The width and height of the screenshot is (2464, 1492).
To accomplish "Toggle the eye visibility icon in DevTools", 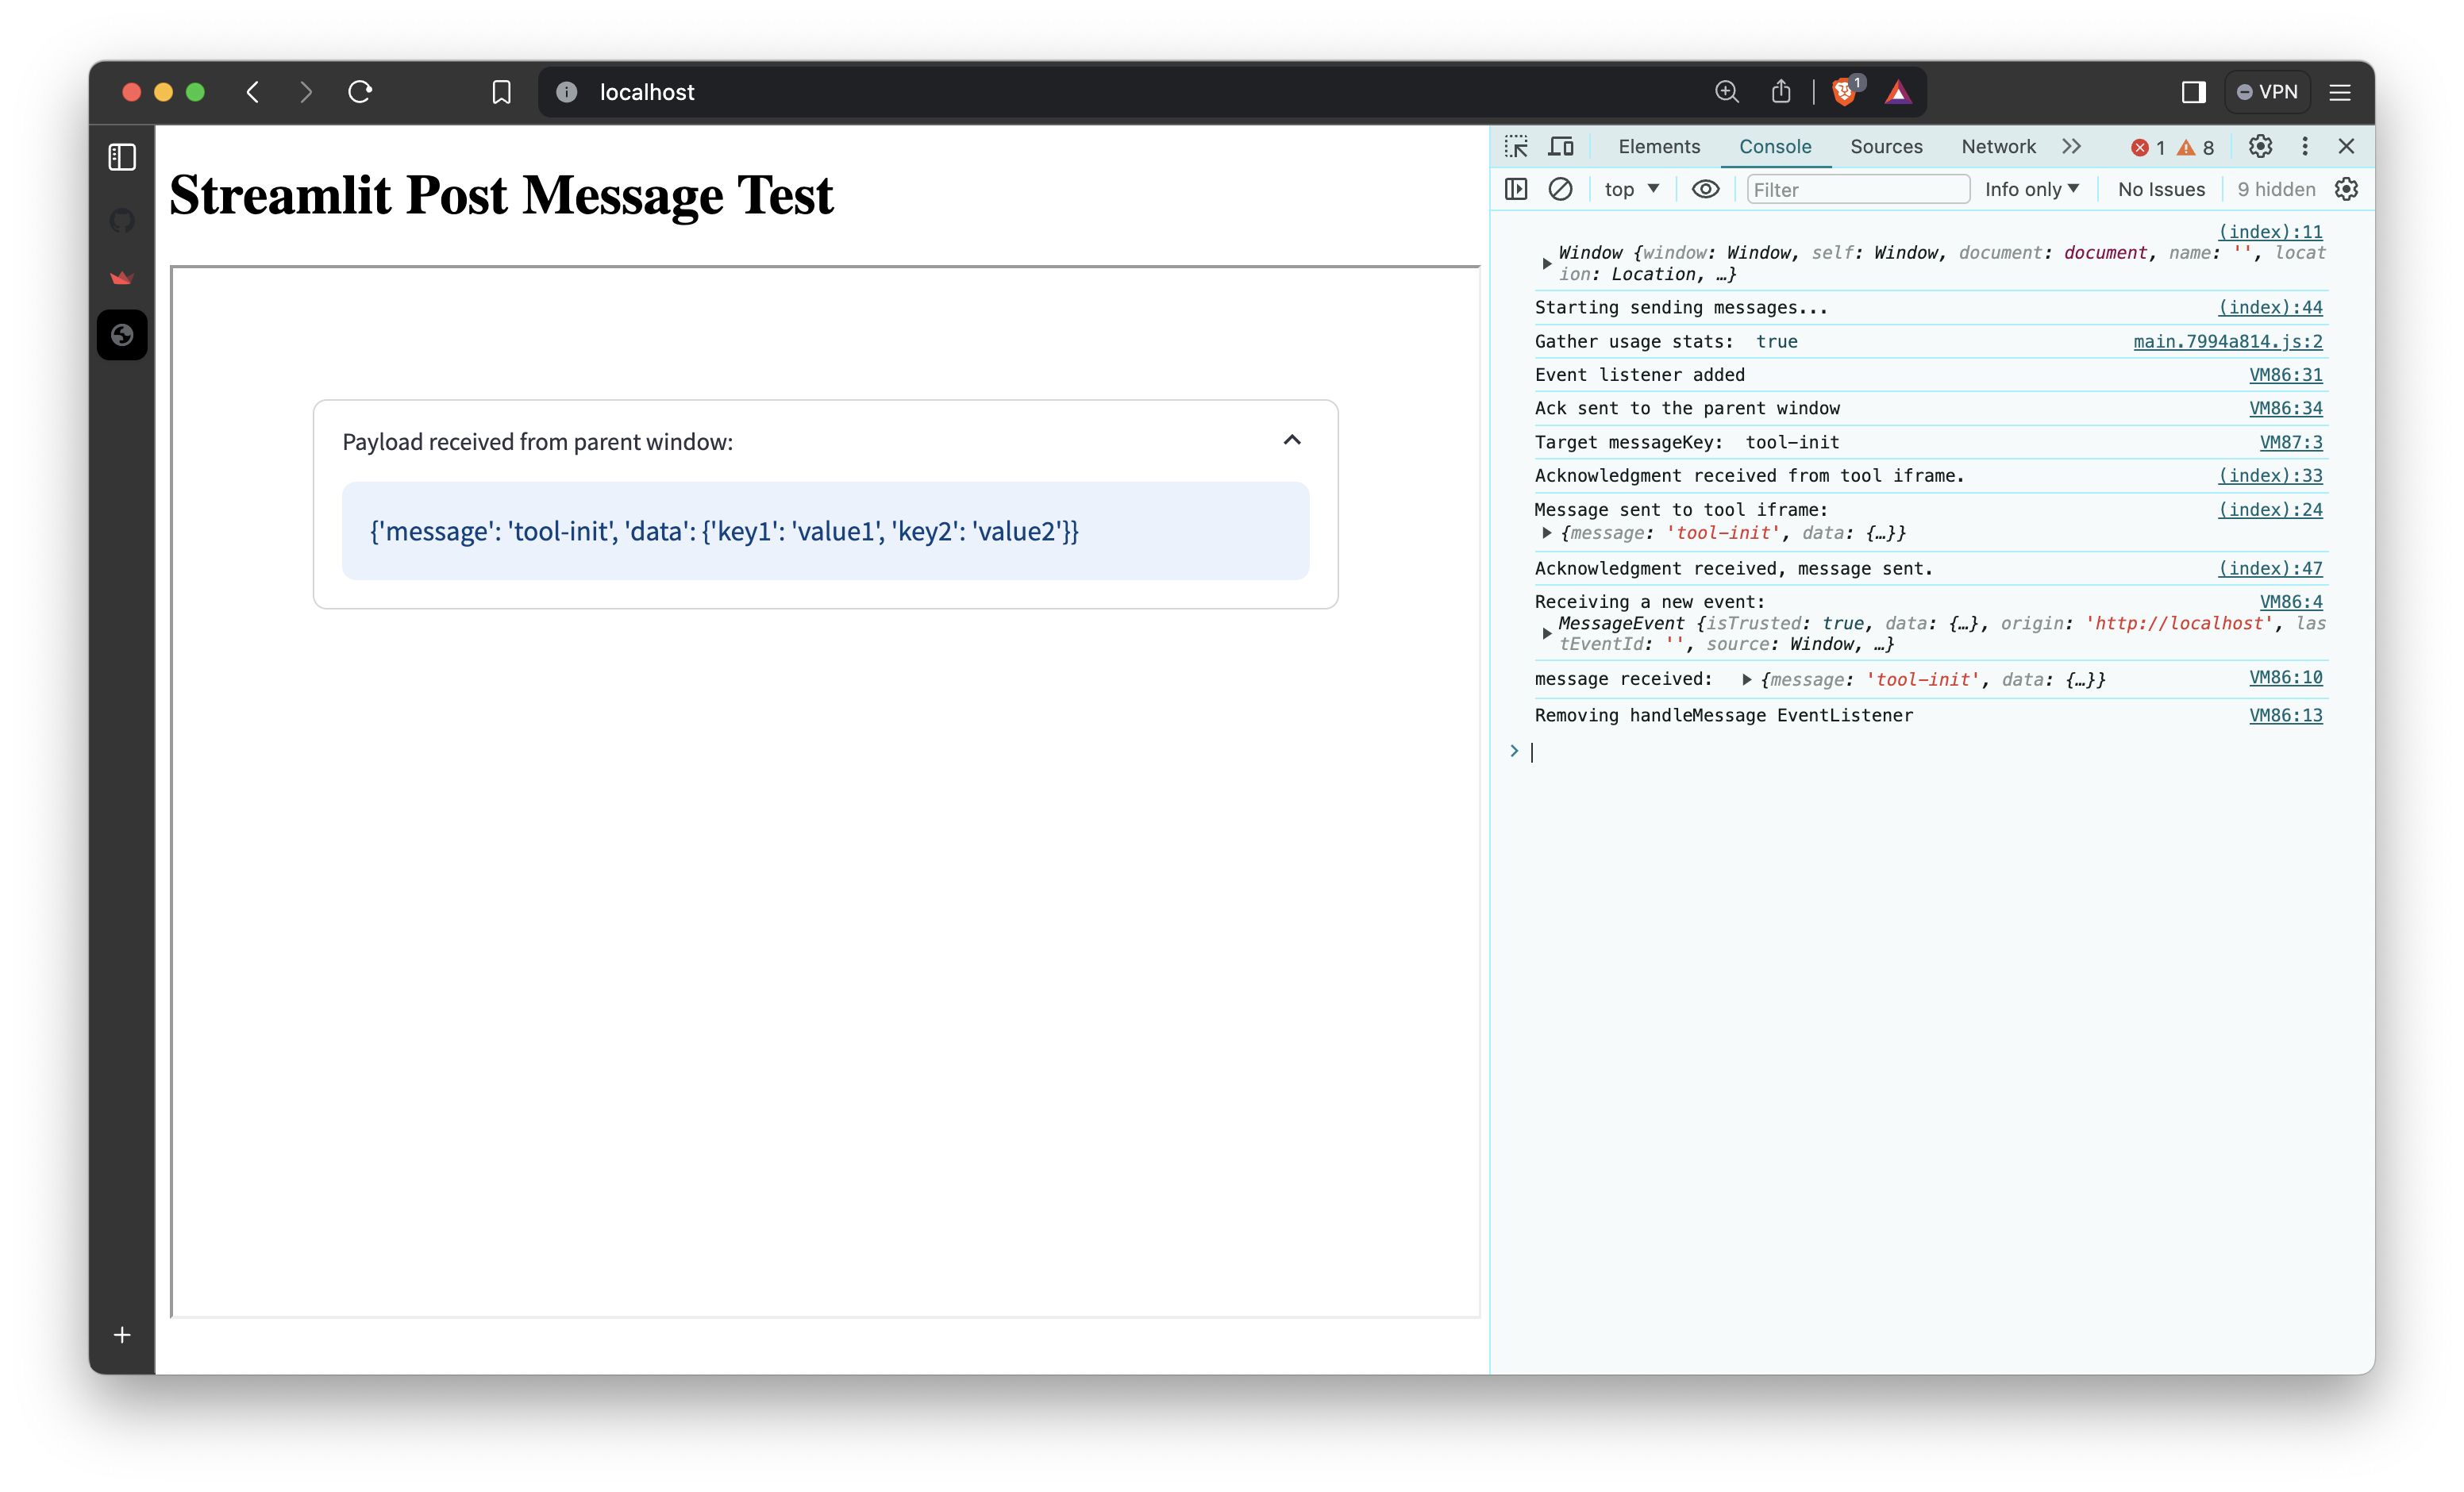I will pos(1705,190).
